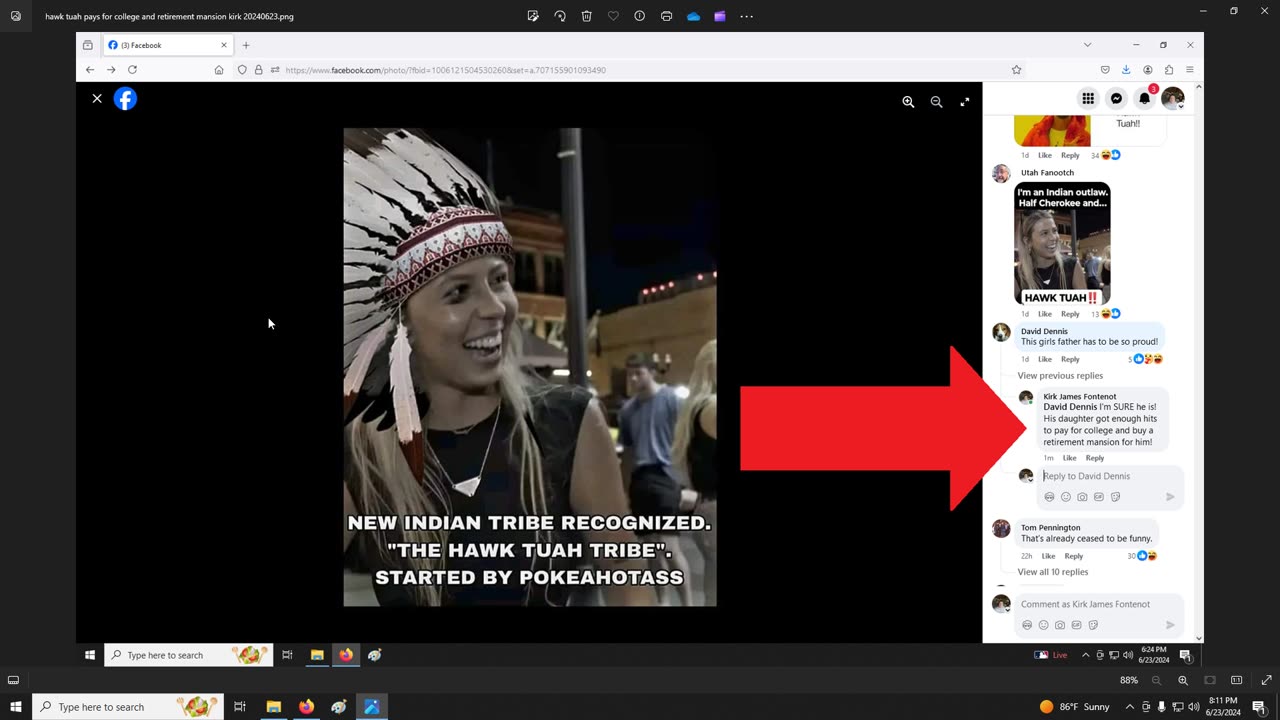Open the Edit image tool in Photos

pos(533,16)
